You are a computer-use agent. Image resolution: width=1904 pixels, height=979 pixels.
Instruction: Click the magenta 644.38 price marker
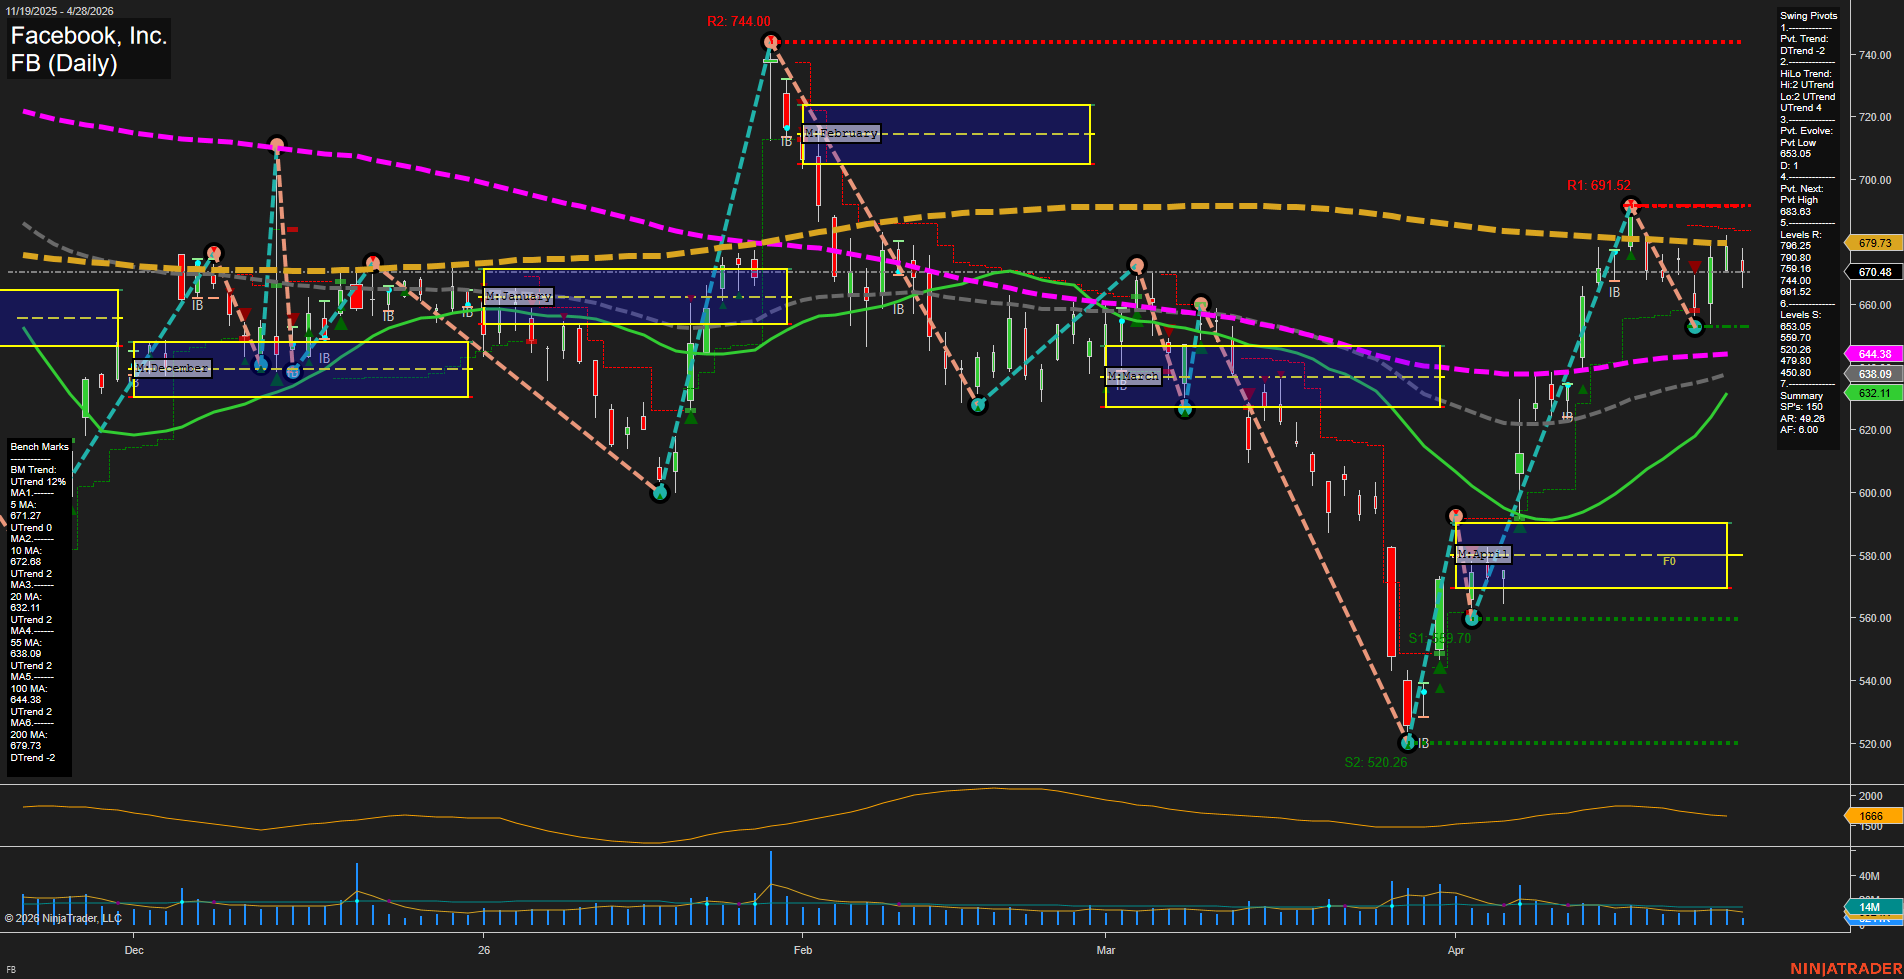point(1874,355)
